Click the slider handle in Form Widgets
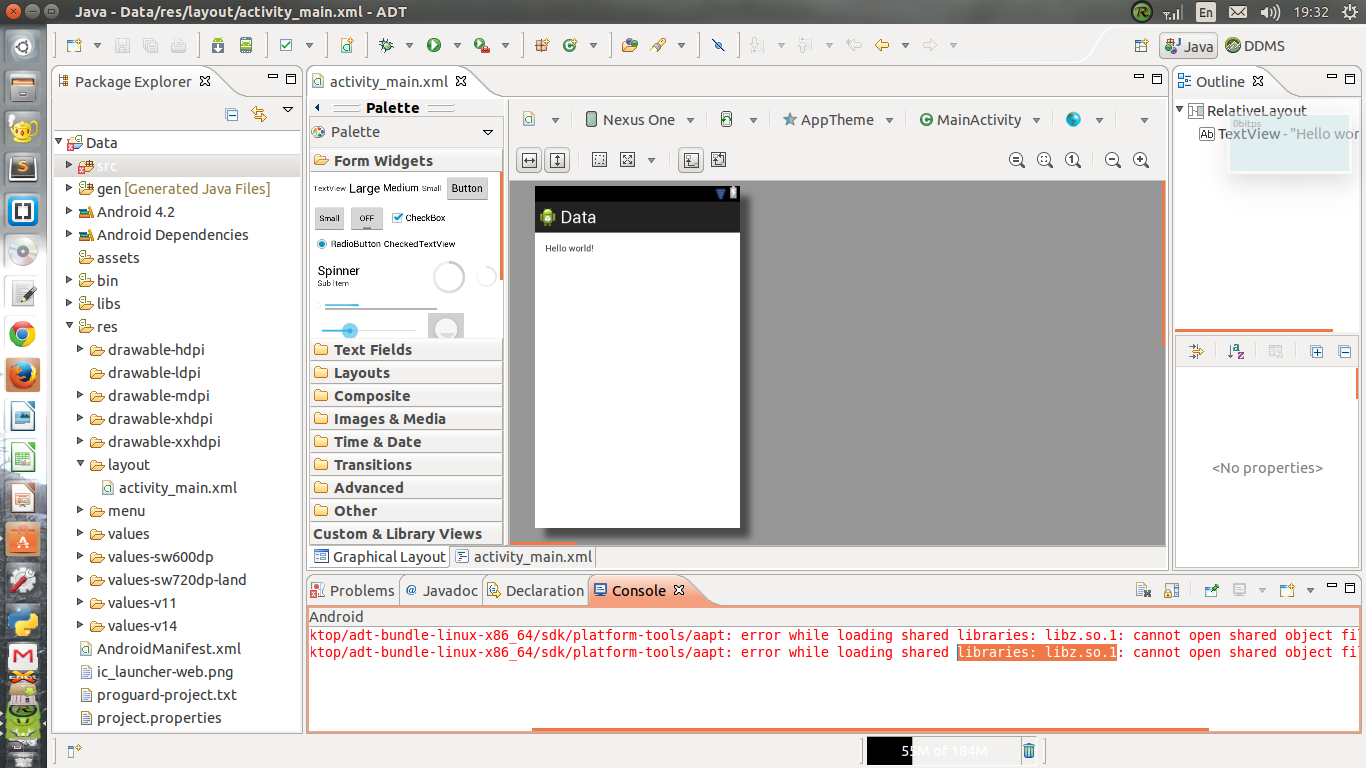This screenshot has width=1366, height=768. 349,330
